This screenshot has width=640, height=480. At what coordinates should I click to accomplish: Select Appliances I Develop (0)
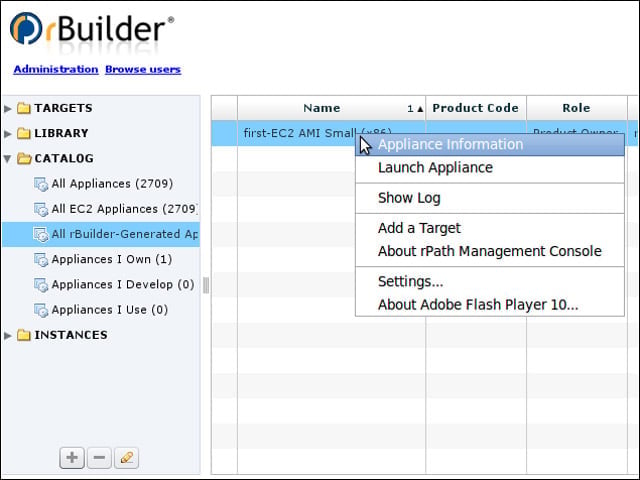(x=123, y=284)
